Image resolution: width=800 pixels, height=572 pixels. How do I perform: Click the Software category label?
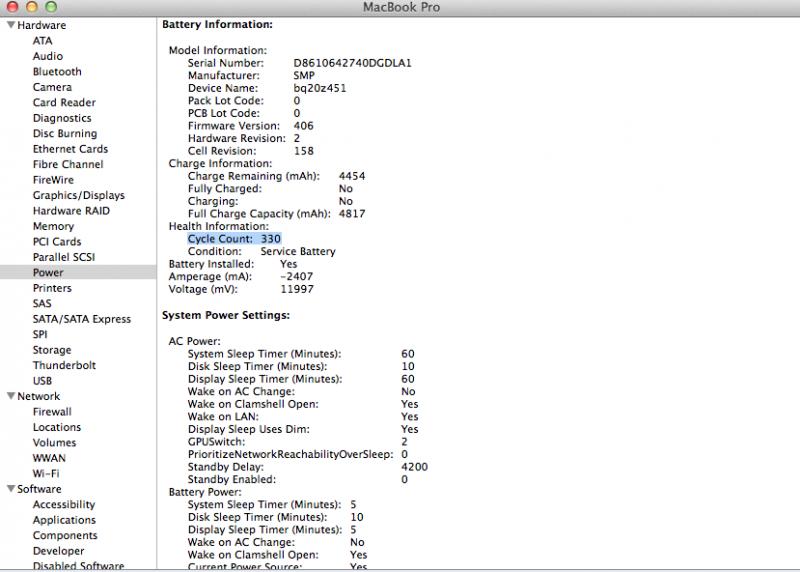point(39,489)
